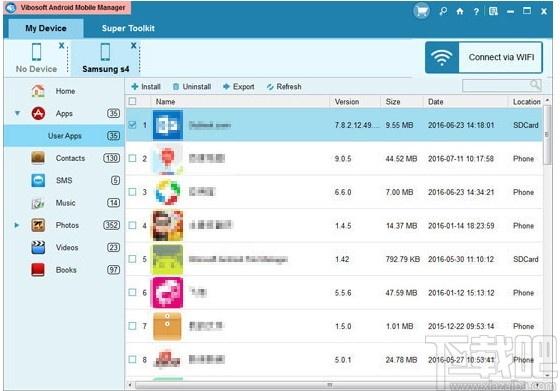Toggle the select-all checkbox in header
Viewport: 560px width, 391px height.
coord(132,101)
